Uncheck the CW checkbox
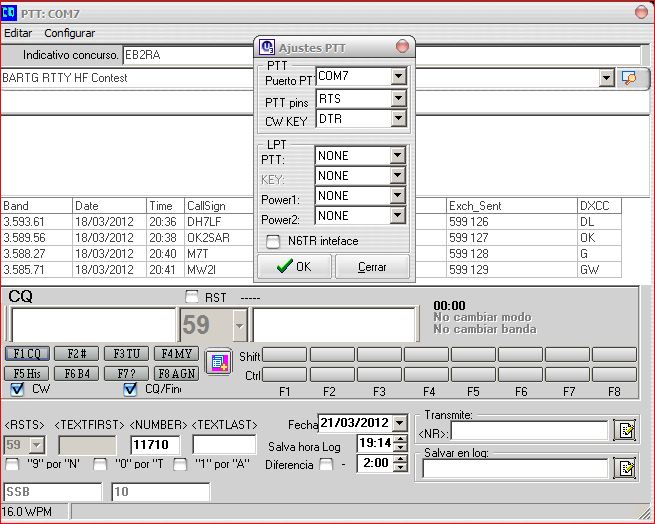This screenshot has height=524, width=655. tap(17, 389)
